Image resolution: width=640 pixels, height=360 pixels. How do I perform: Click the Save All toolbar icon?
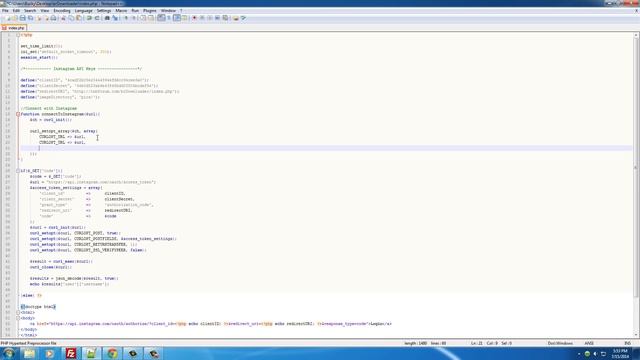31,18
